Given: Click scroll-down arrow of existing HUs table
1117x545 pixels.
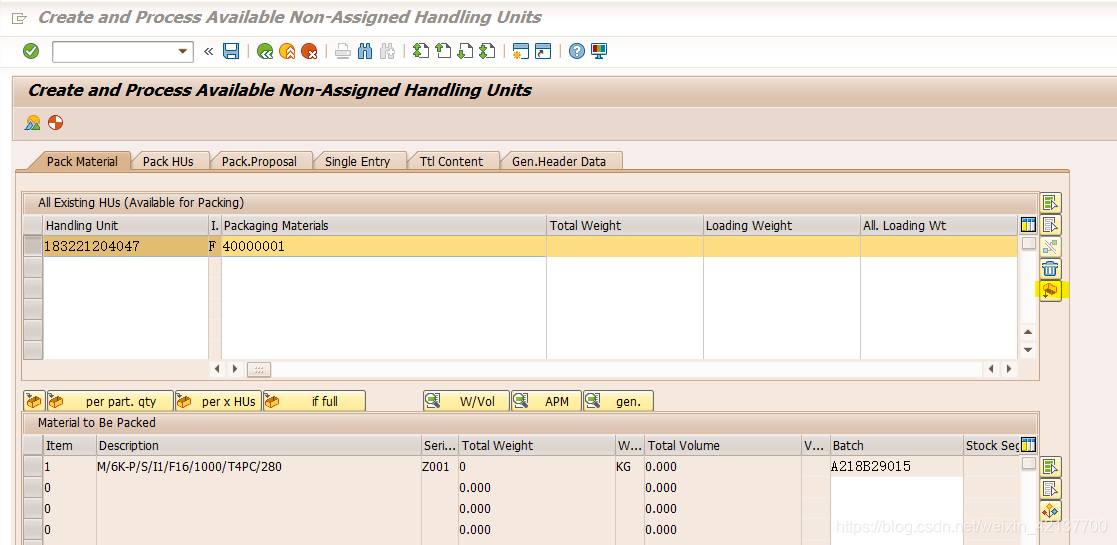Looking at the screenshot, I should pos(1028,350).
